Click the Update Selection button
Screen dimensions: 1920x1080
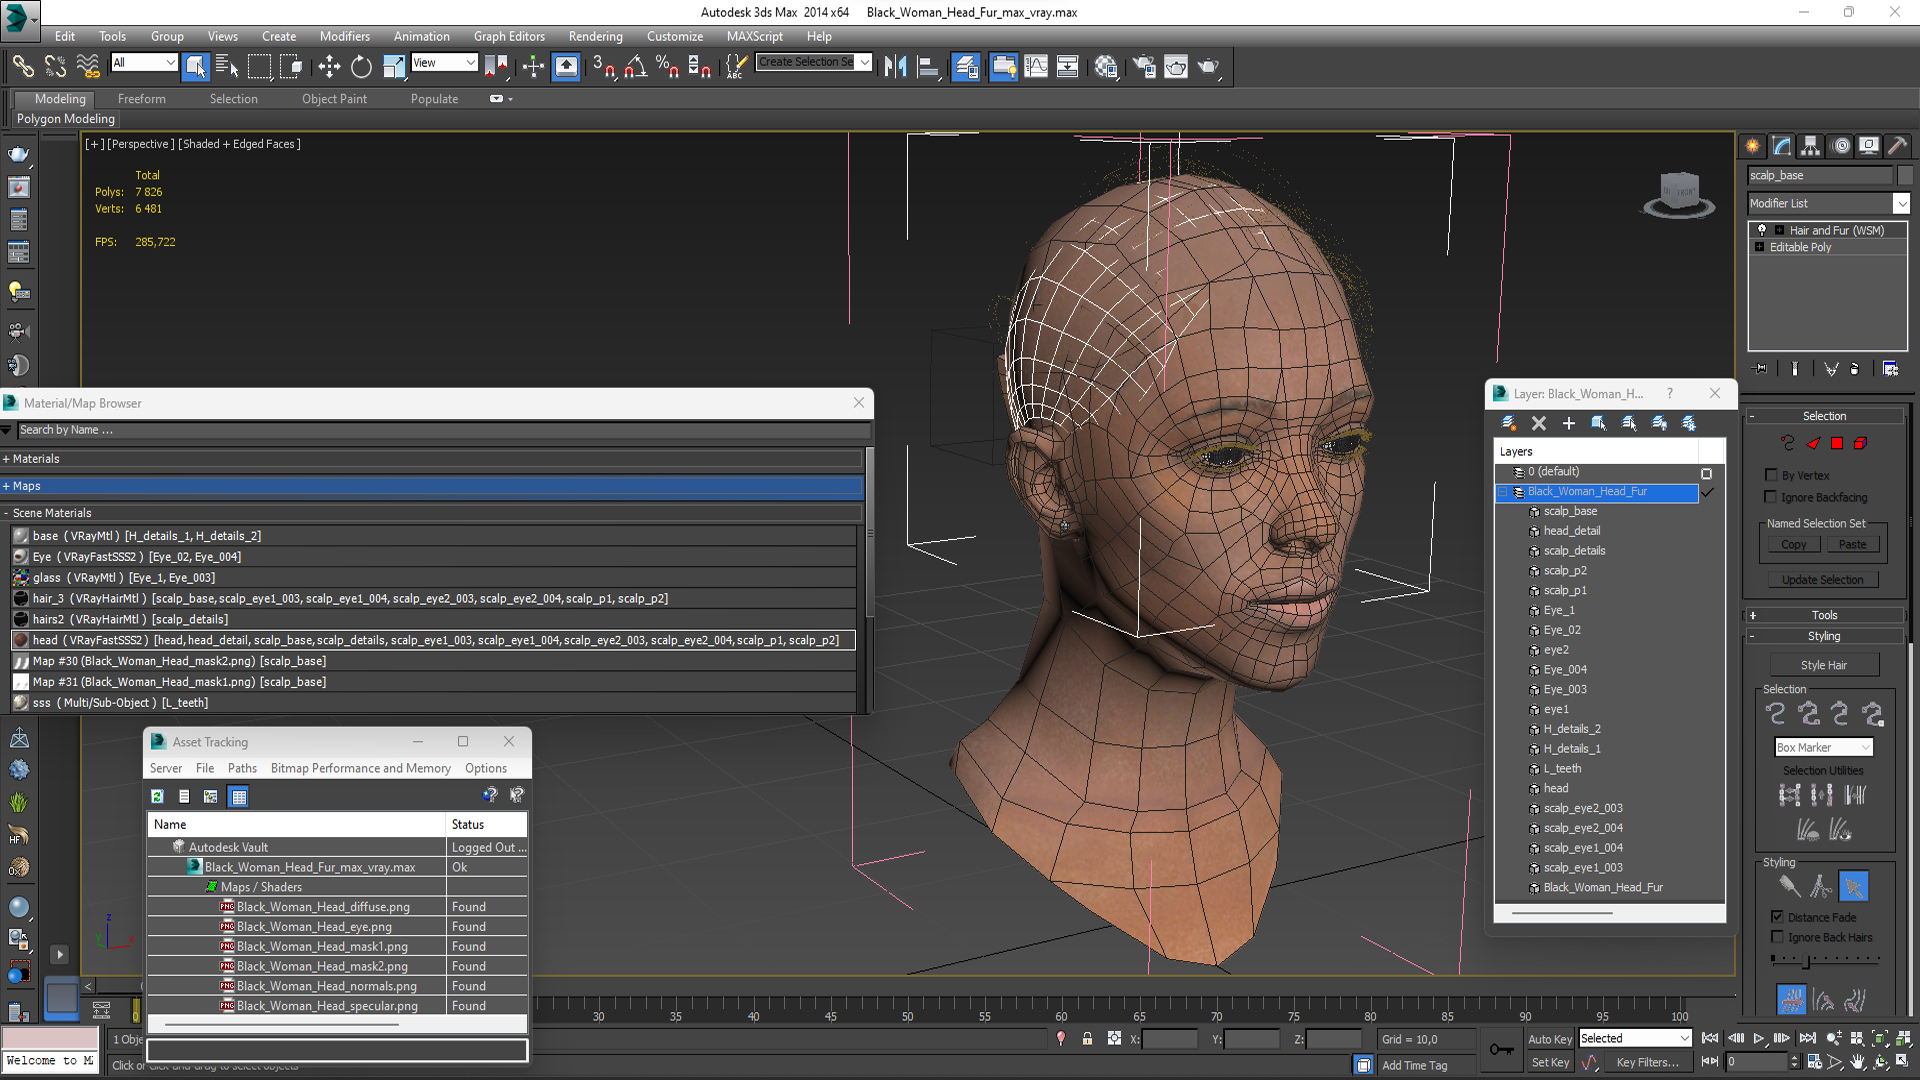pyautogui.click(x=1822, y=580)
